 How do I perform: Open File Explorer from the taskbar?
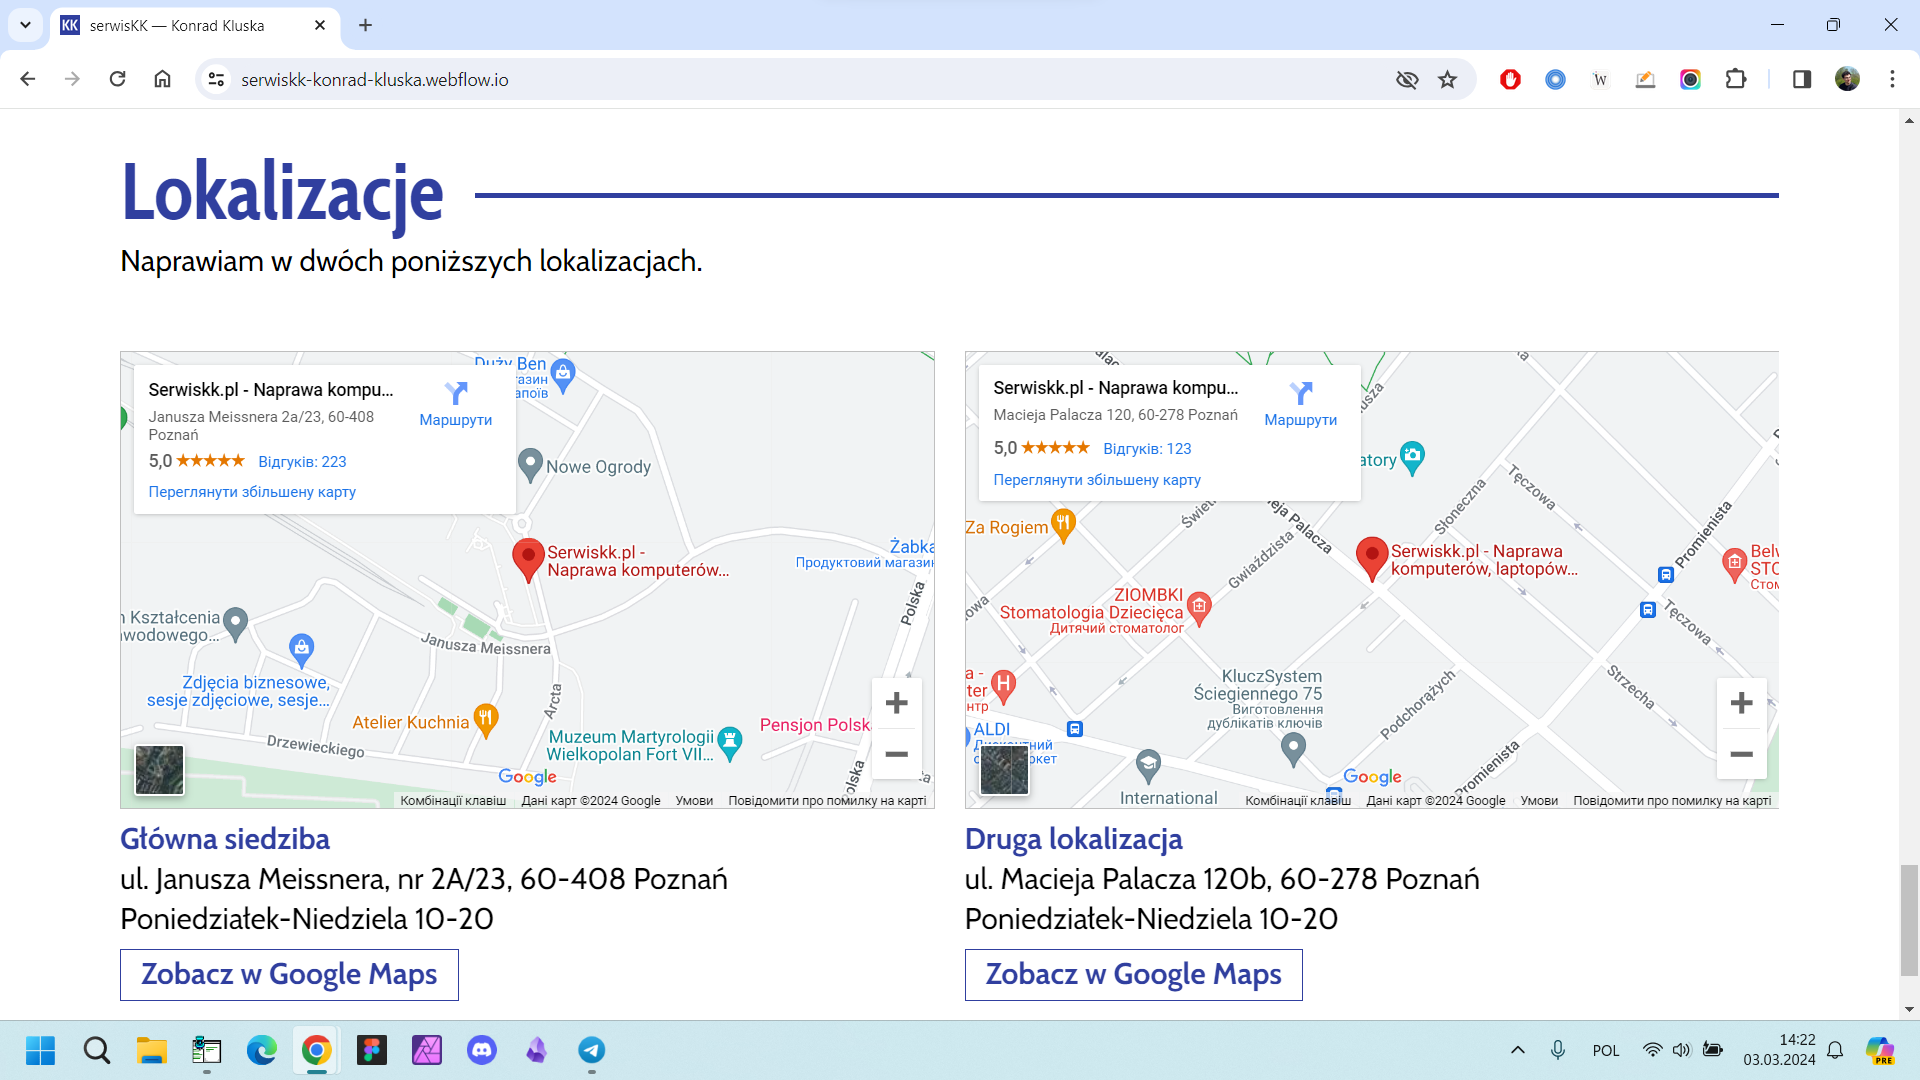pos(152,1051)
